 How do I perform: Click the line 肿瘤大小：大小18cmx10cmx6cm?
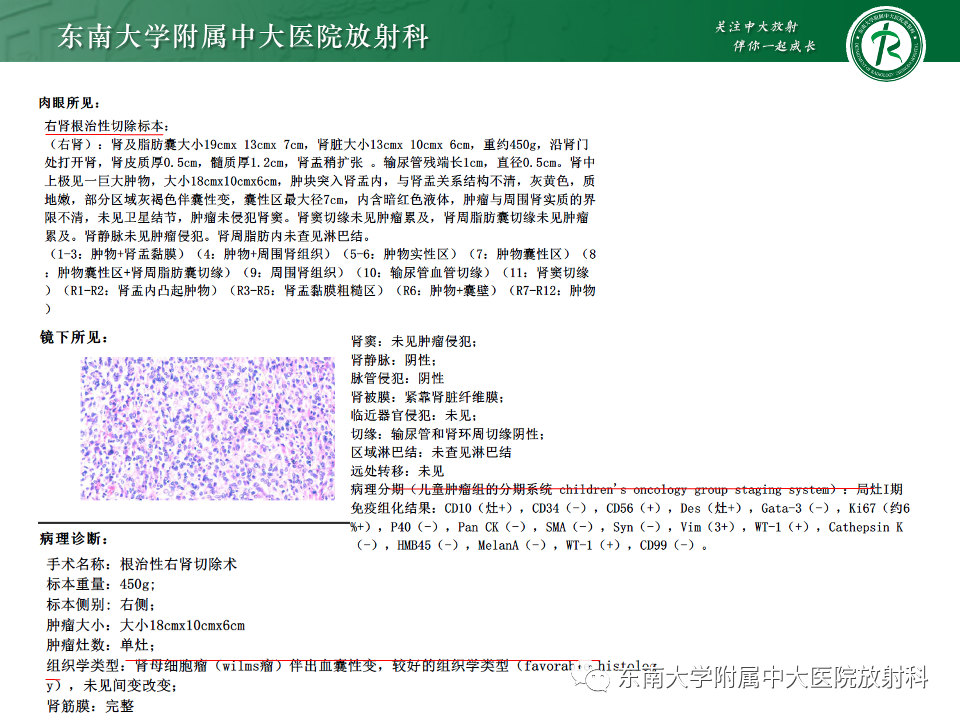[146, 626]
